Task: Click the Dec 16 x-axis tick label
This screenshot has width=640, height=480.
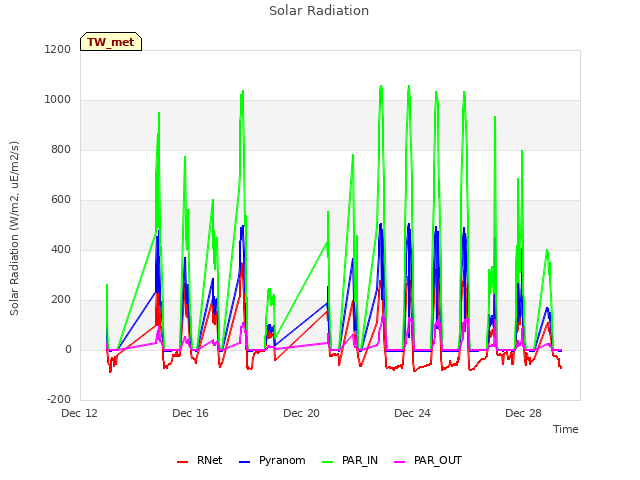Action: 191,413
